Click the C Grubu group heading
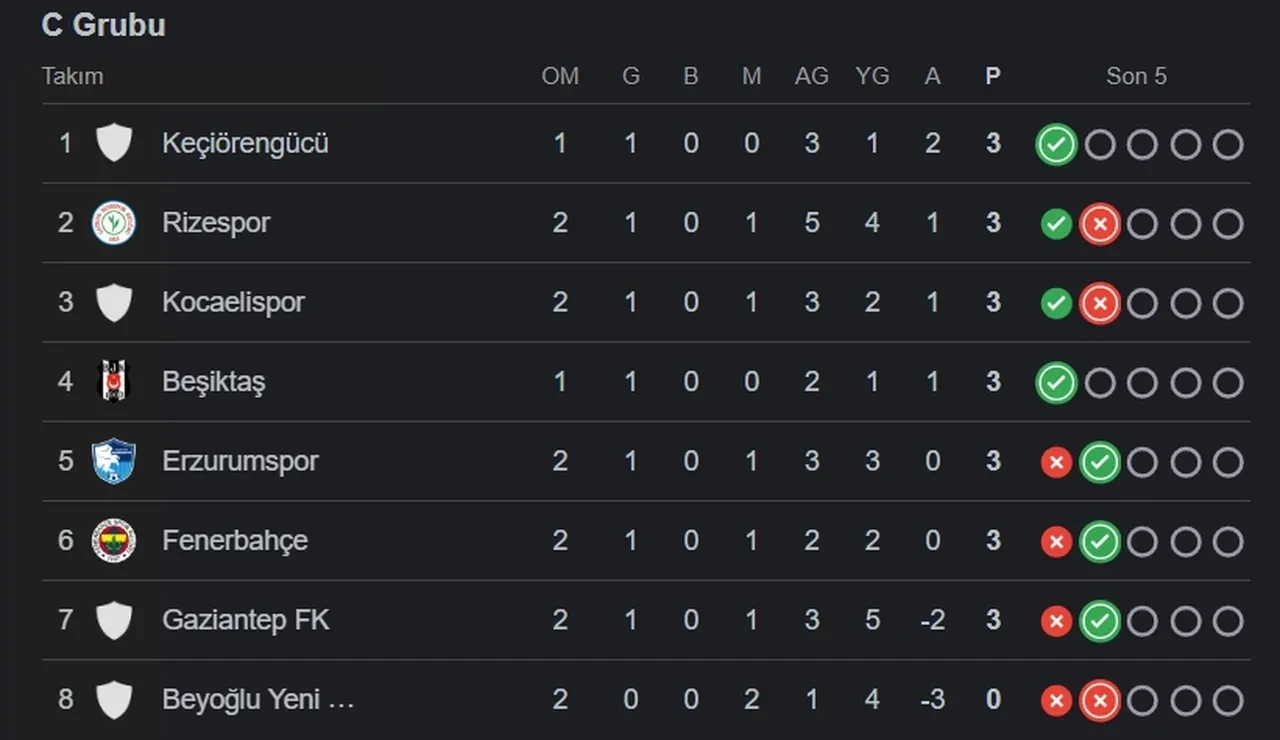 (x=103, y=25)
